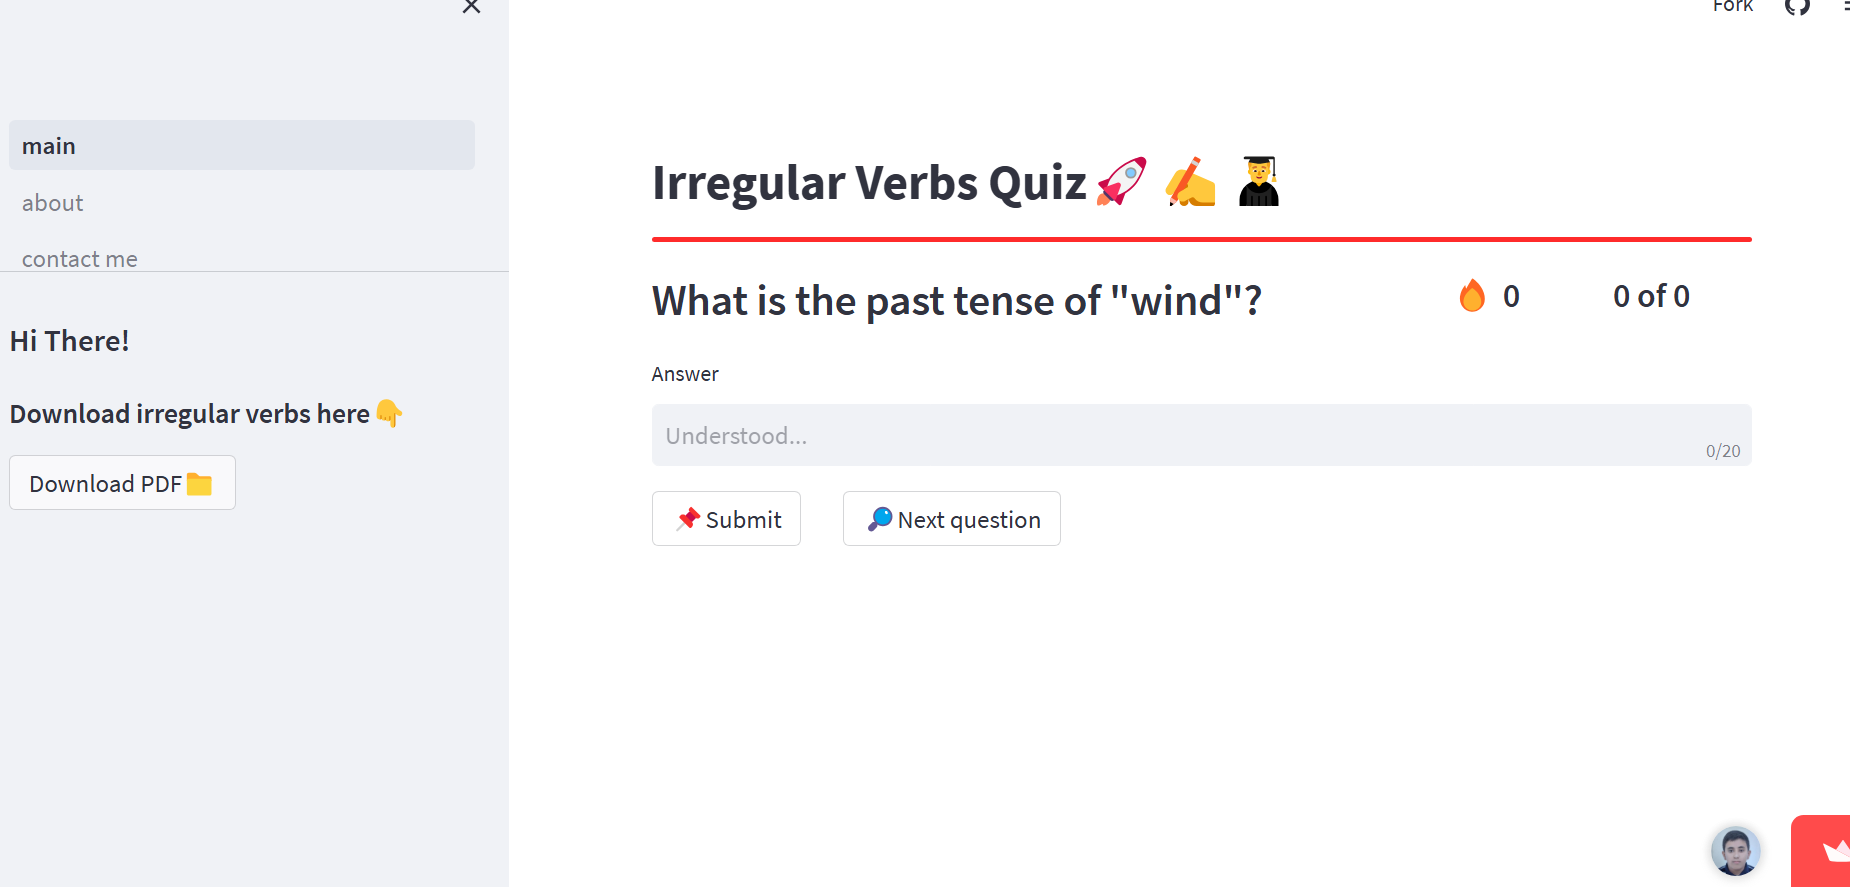The height and width of the screenshot is (887, 1850).
Task: Click the Irregular Verbs Quiz heading
Action: pyautogui.click(x=869, y=183)
